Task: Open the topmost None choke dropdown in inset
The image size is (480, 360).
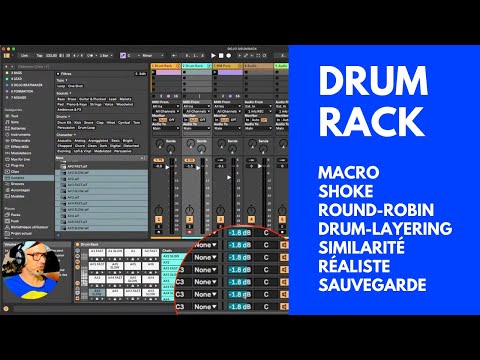Action: (206, 245)
